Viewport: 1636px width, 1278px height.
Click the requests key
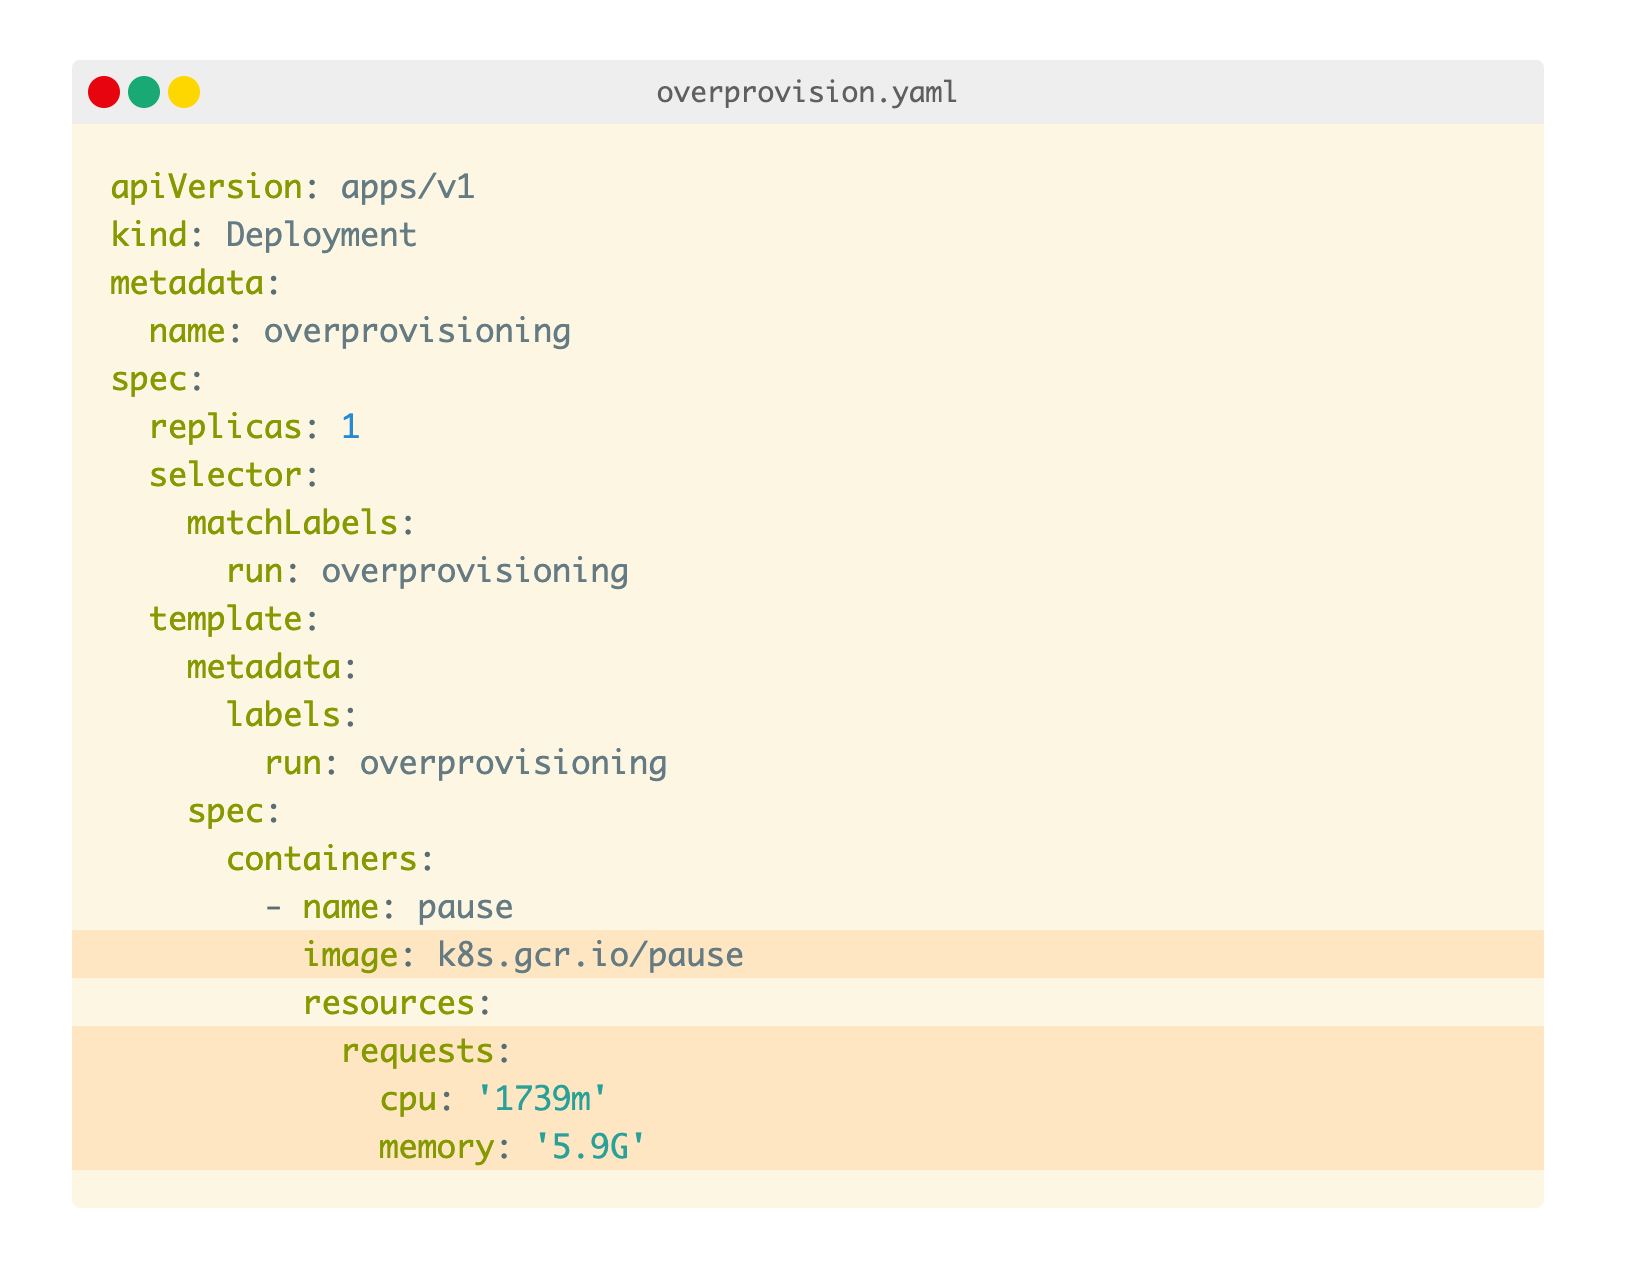click(x=417, y=1051)
